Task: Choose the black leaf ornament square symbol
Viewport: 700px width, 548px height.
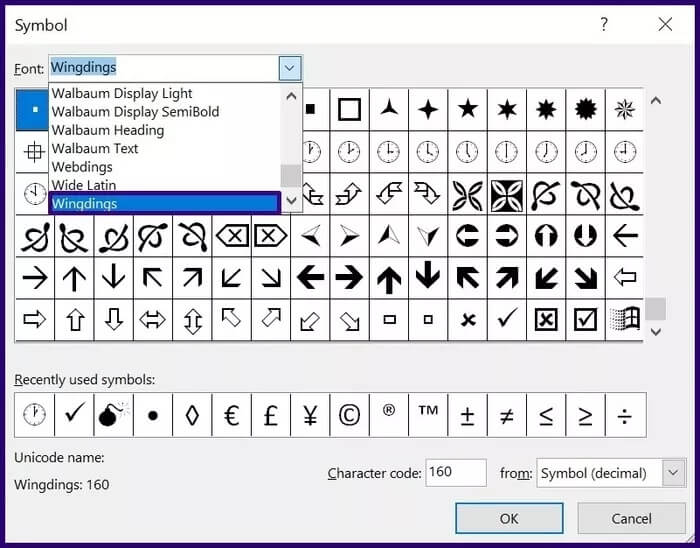Action: pos(507,194)
